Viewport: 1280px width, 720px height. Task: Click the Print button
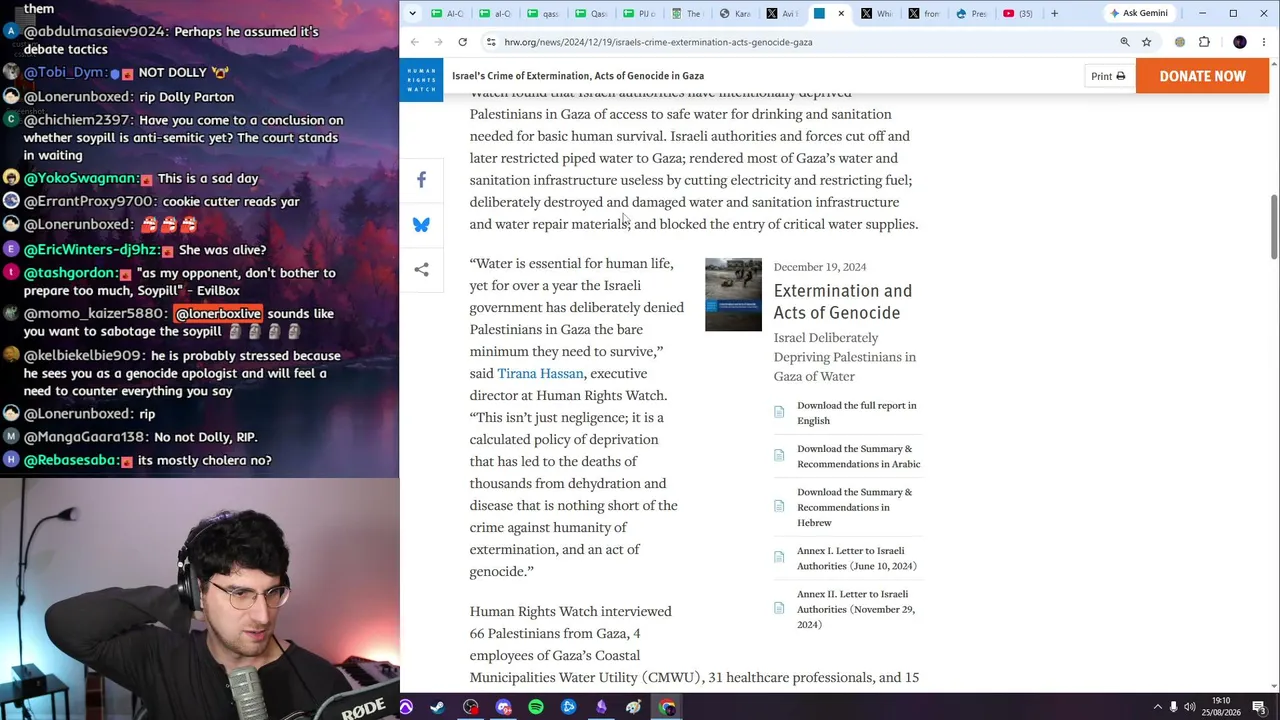[x=1108, y=76]
